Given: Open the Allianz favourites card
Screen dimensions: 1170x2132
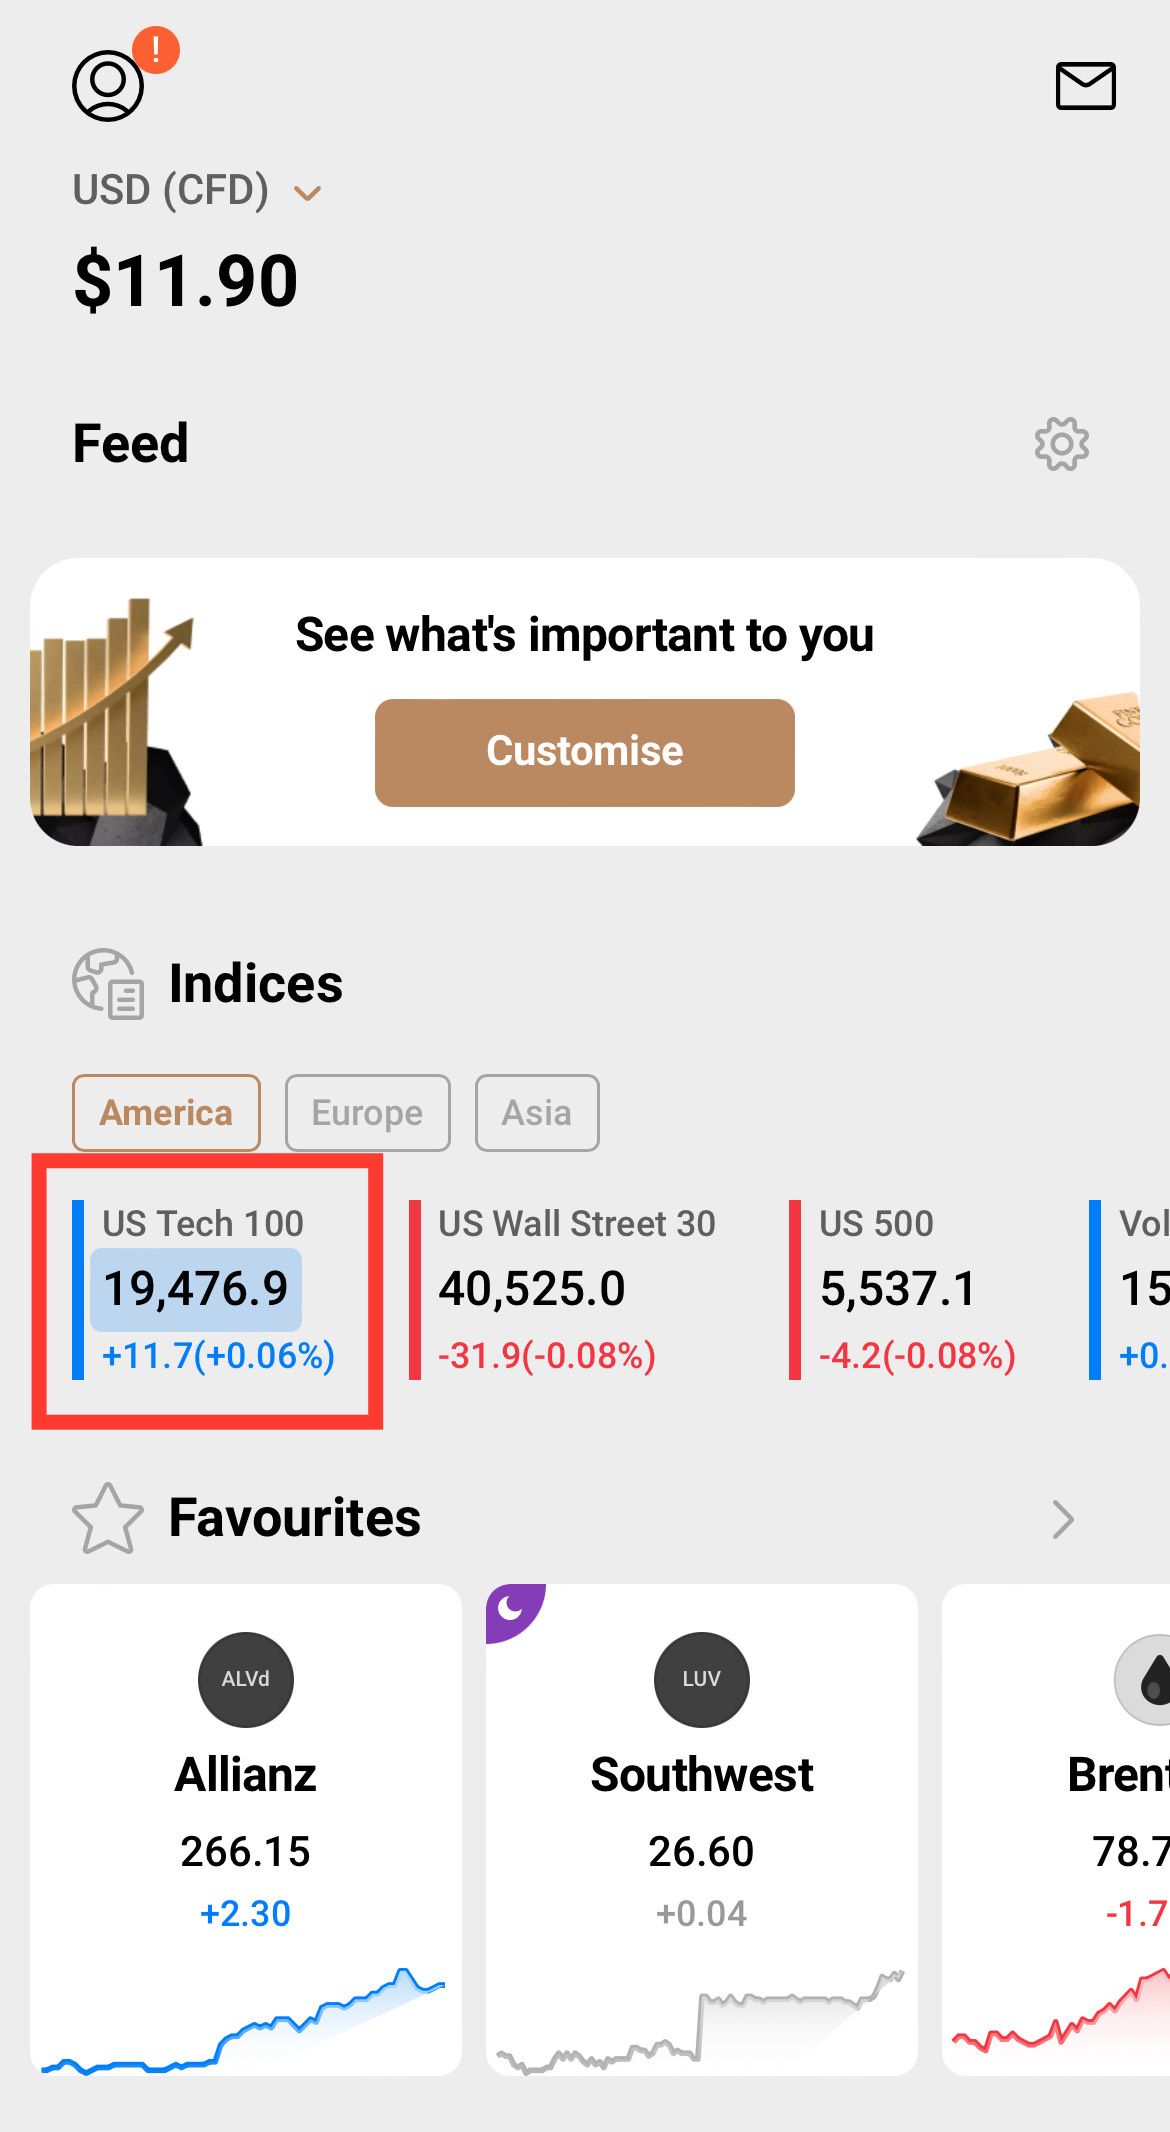Looking at the screenshot, I should click(x=246, y=1828).
